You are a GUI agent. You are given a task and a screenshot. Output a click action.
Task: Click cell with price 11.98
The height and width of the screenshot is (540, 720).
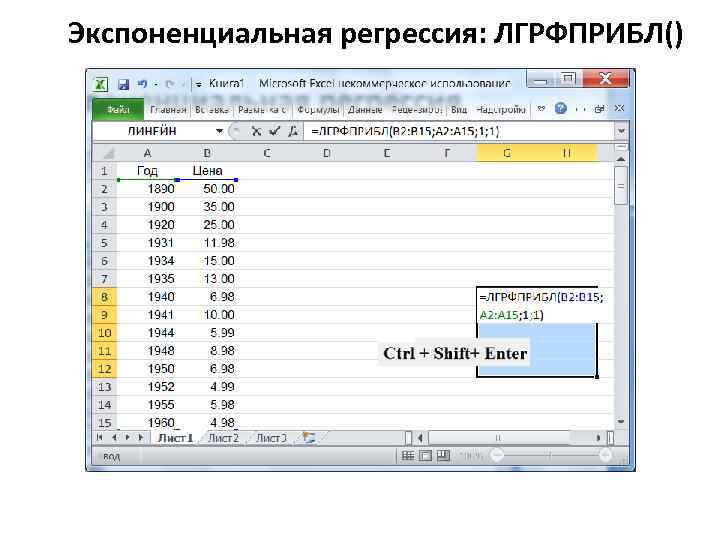pyautogui.click(x=208, y=243)
